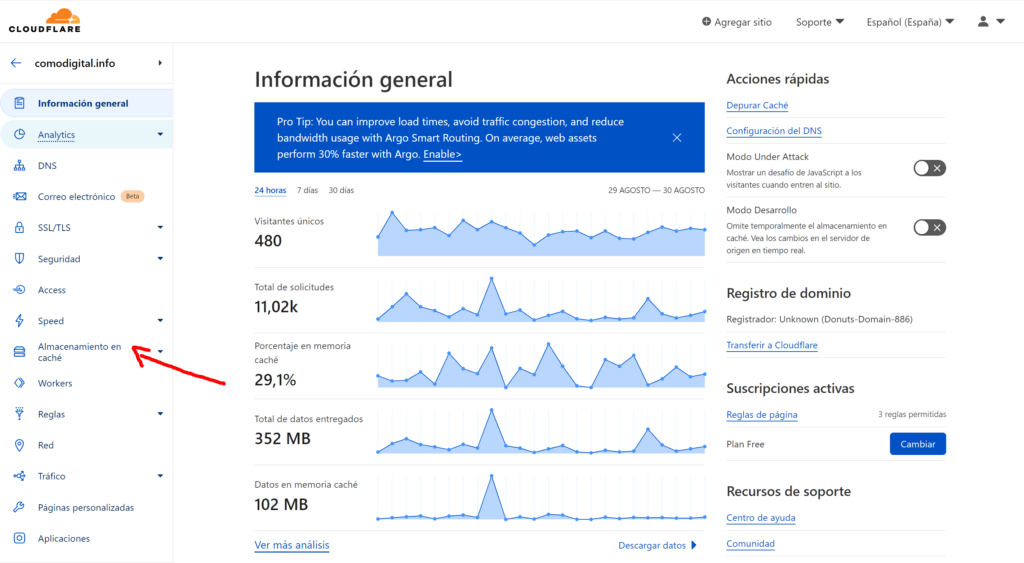Click the Agregar sitio link
The width and height of the screenshot is (1024, 563).
point(743,22)
